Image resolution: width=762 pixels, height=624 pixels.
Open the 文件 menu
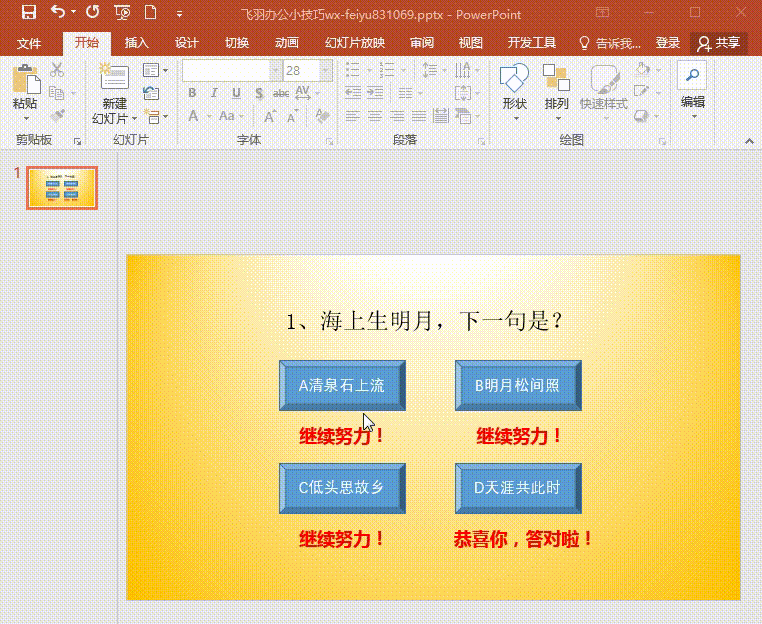point(29,44)
